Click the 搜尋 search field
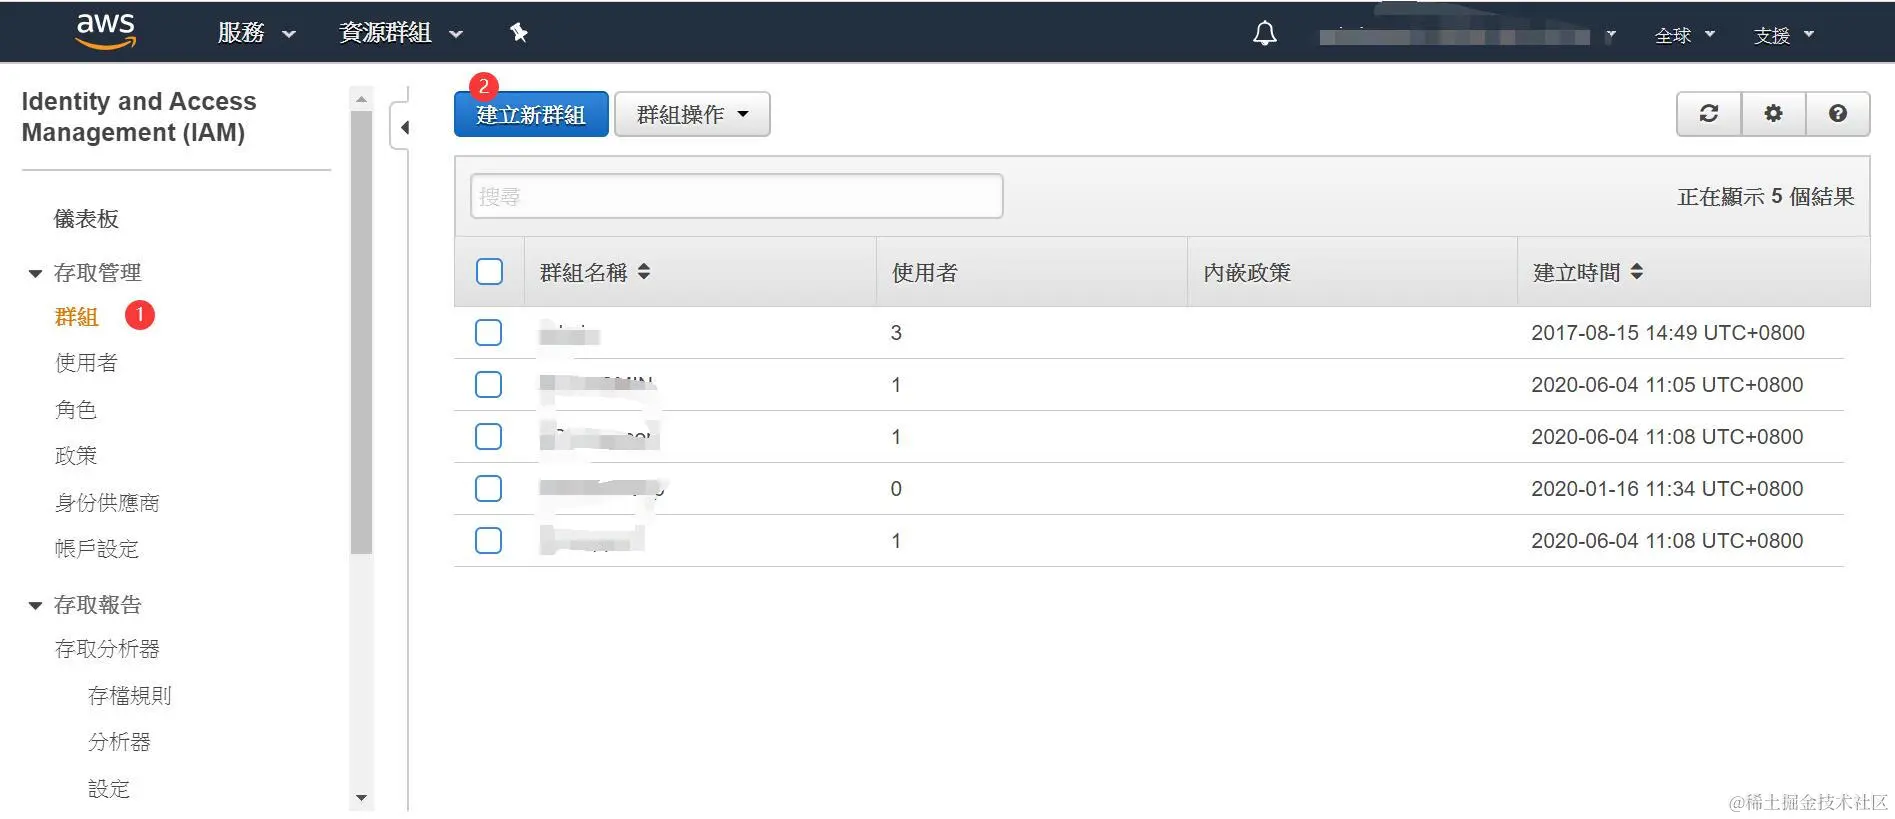The image size is (1895, 819). click(x=736, y=196)
